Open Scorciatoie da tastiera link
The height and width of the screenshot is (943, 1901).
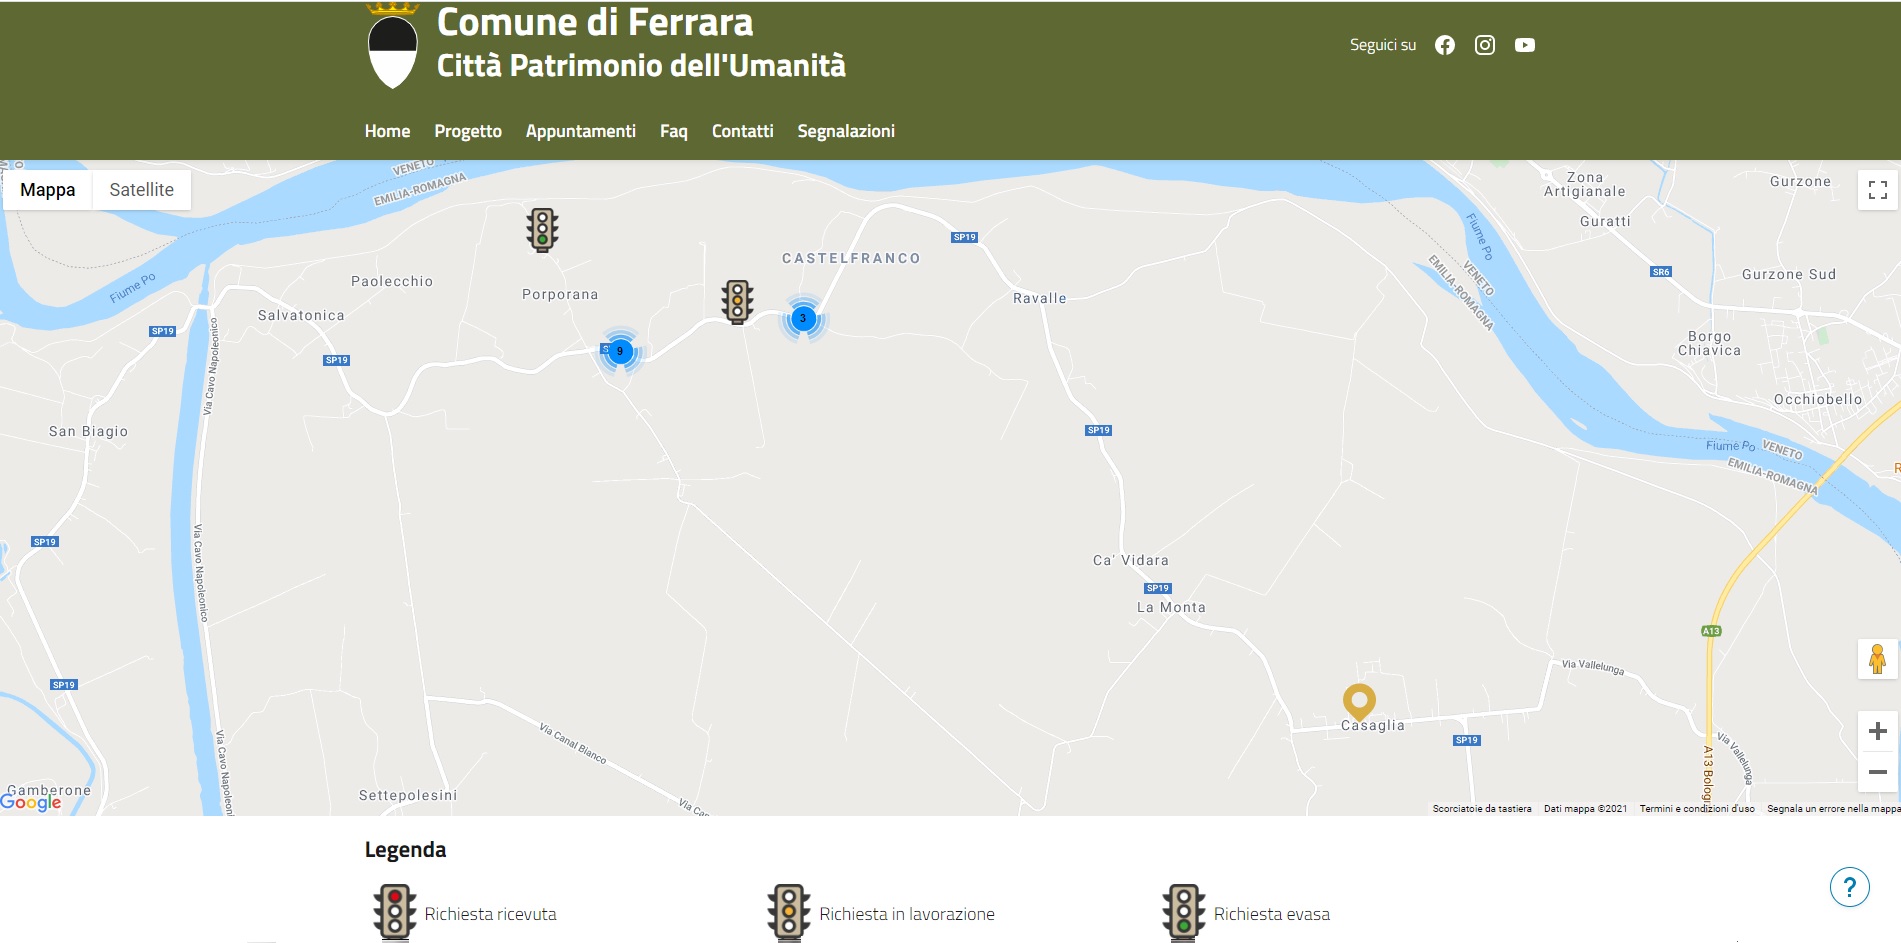coord(1482,809)
